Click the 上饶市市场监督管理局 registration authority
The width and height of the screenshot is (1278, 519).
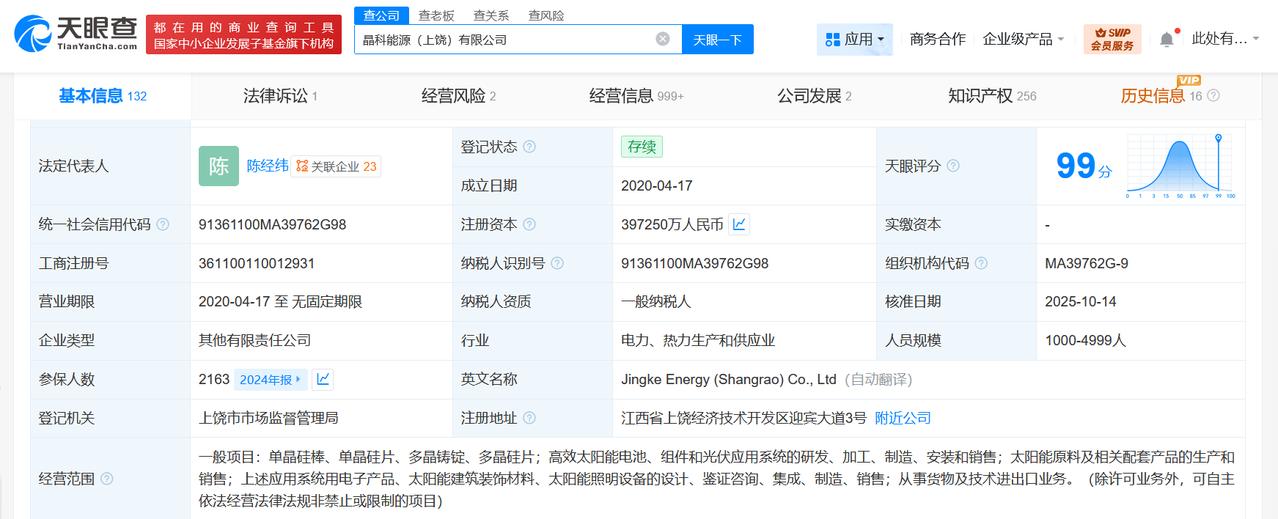(x=269, y=418)
